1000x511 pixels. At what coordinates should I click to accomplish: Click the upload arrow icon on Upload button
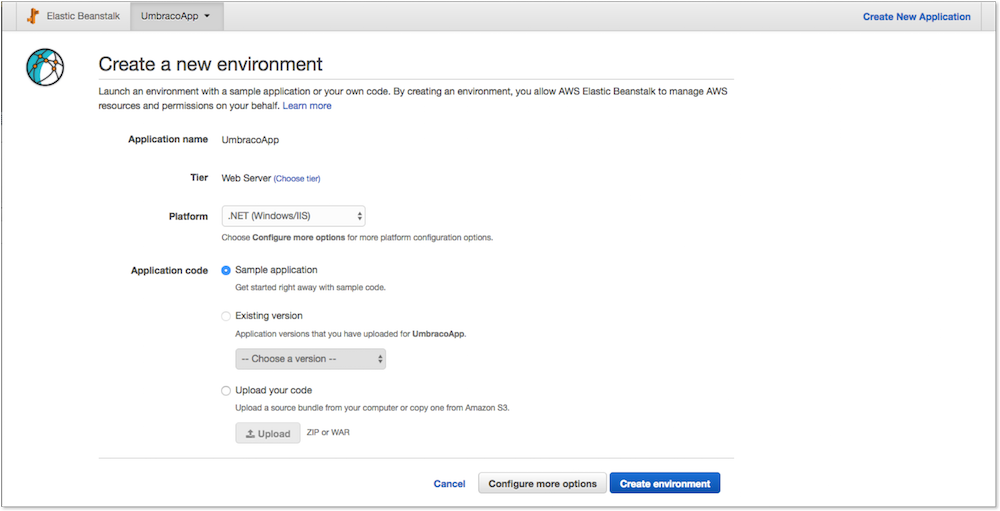point(250,434)
